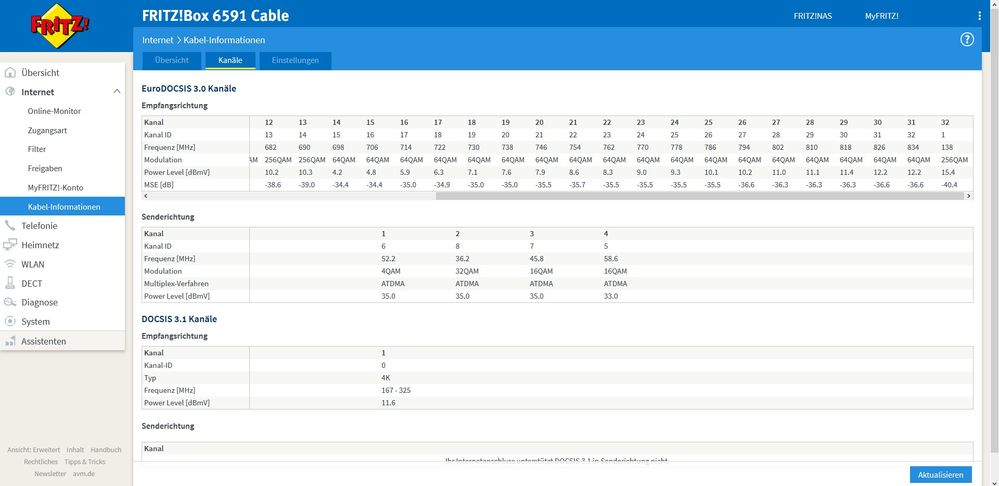Click the Heimnetz network icon
The width and height of the screenshot is (999, 486).
point(10,245)
